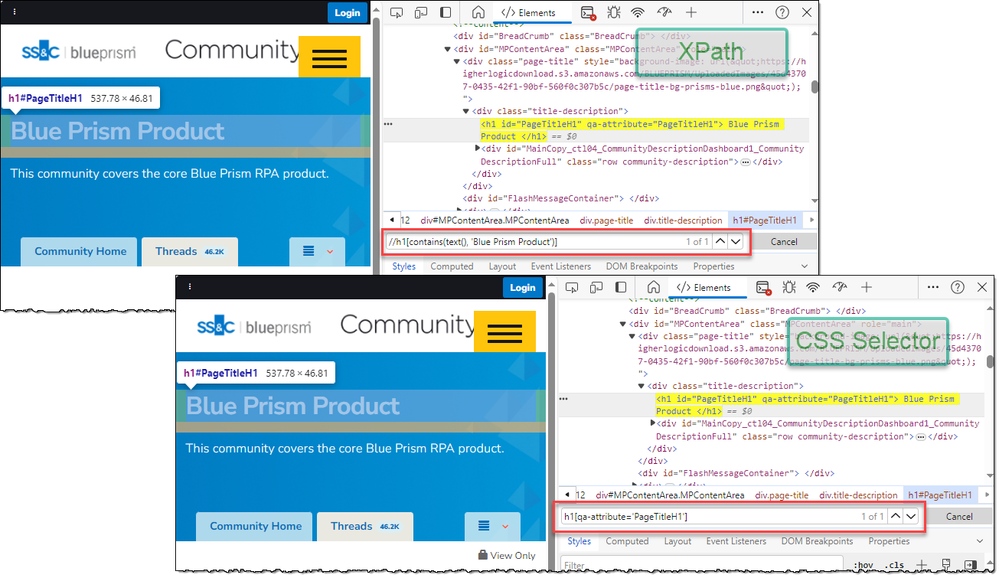Open Network wifi icon in upper DevTools
999x578 pixels.
(638, 13)
